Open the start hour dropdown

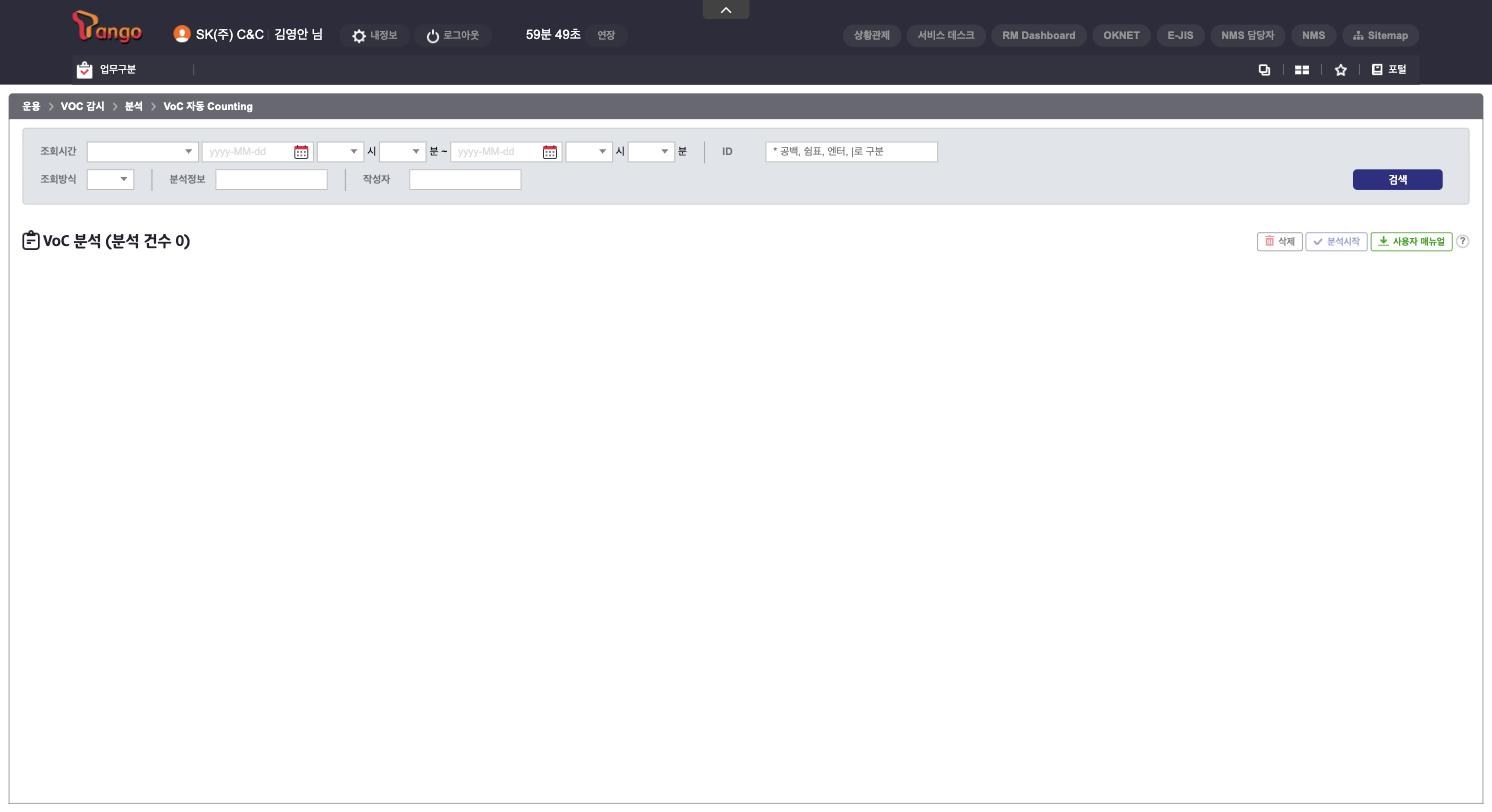tap(340, 152)
